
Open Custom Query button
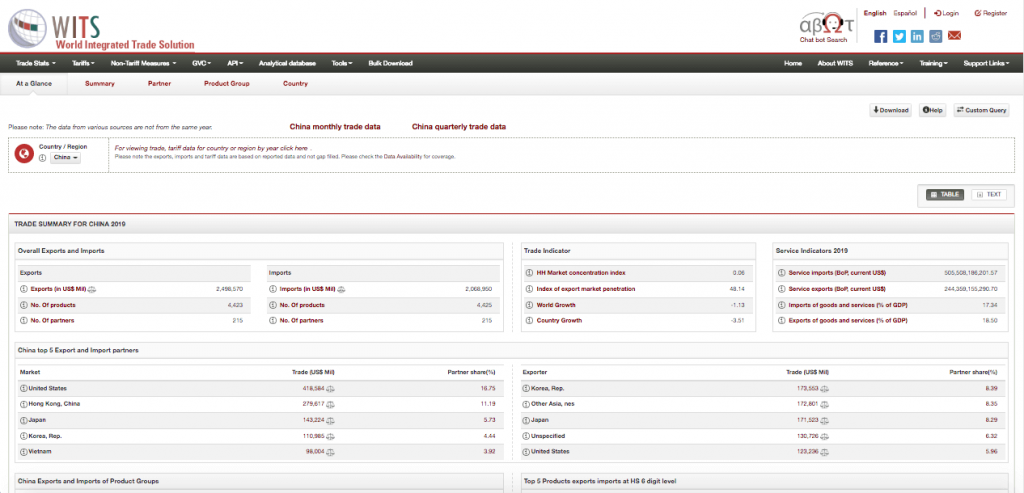[981, 110]
